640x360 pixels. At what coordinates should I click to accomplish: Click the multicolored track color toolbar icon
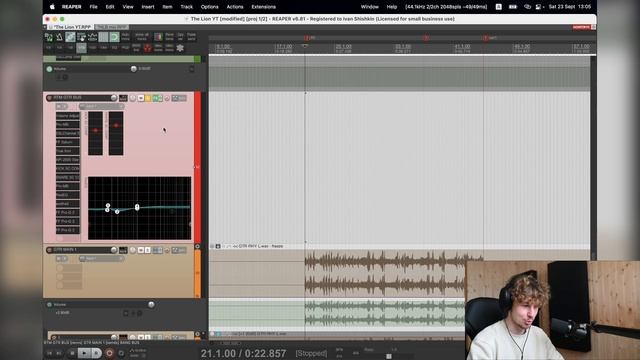[158, 37]
